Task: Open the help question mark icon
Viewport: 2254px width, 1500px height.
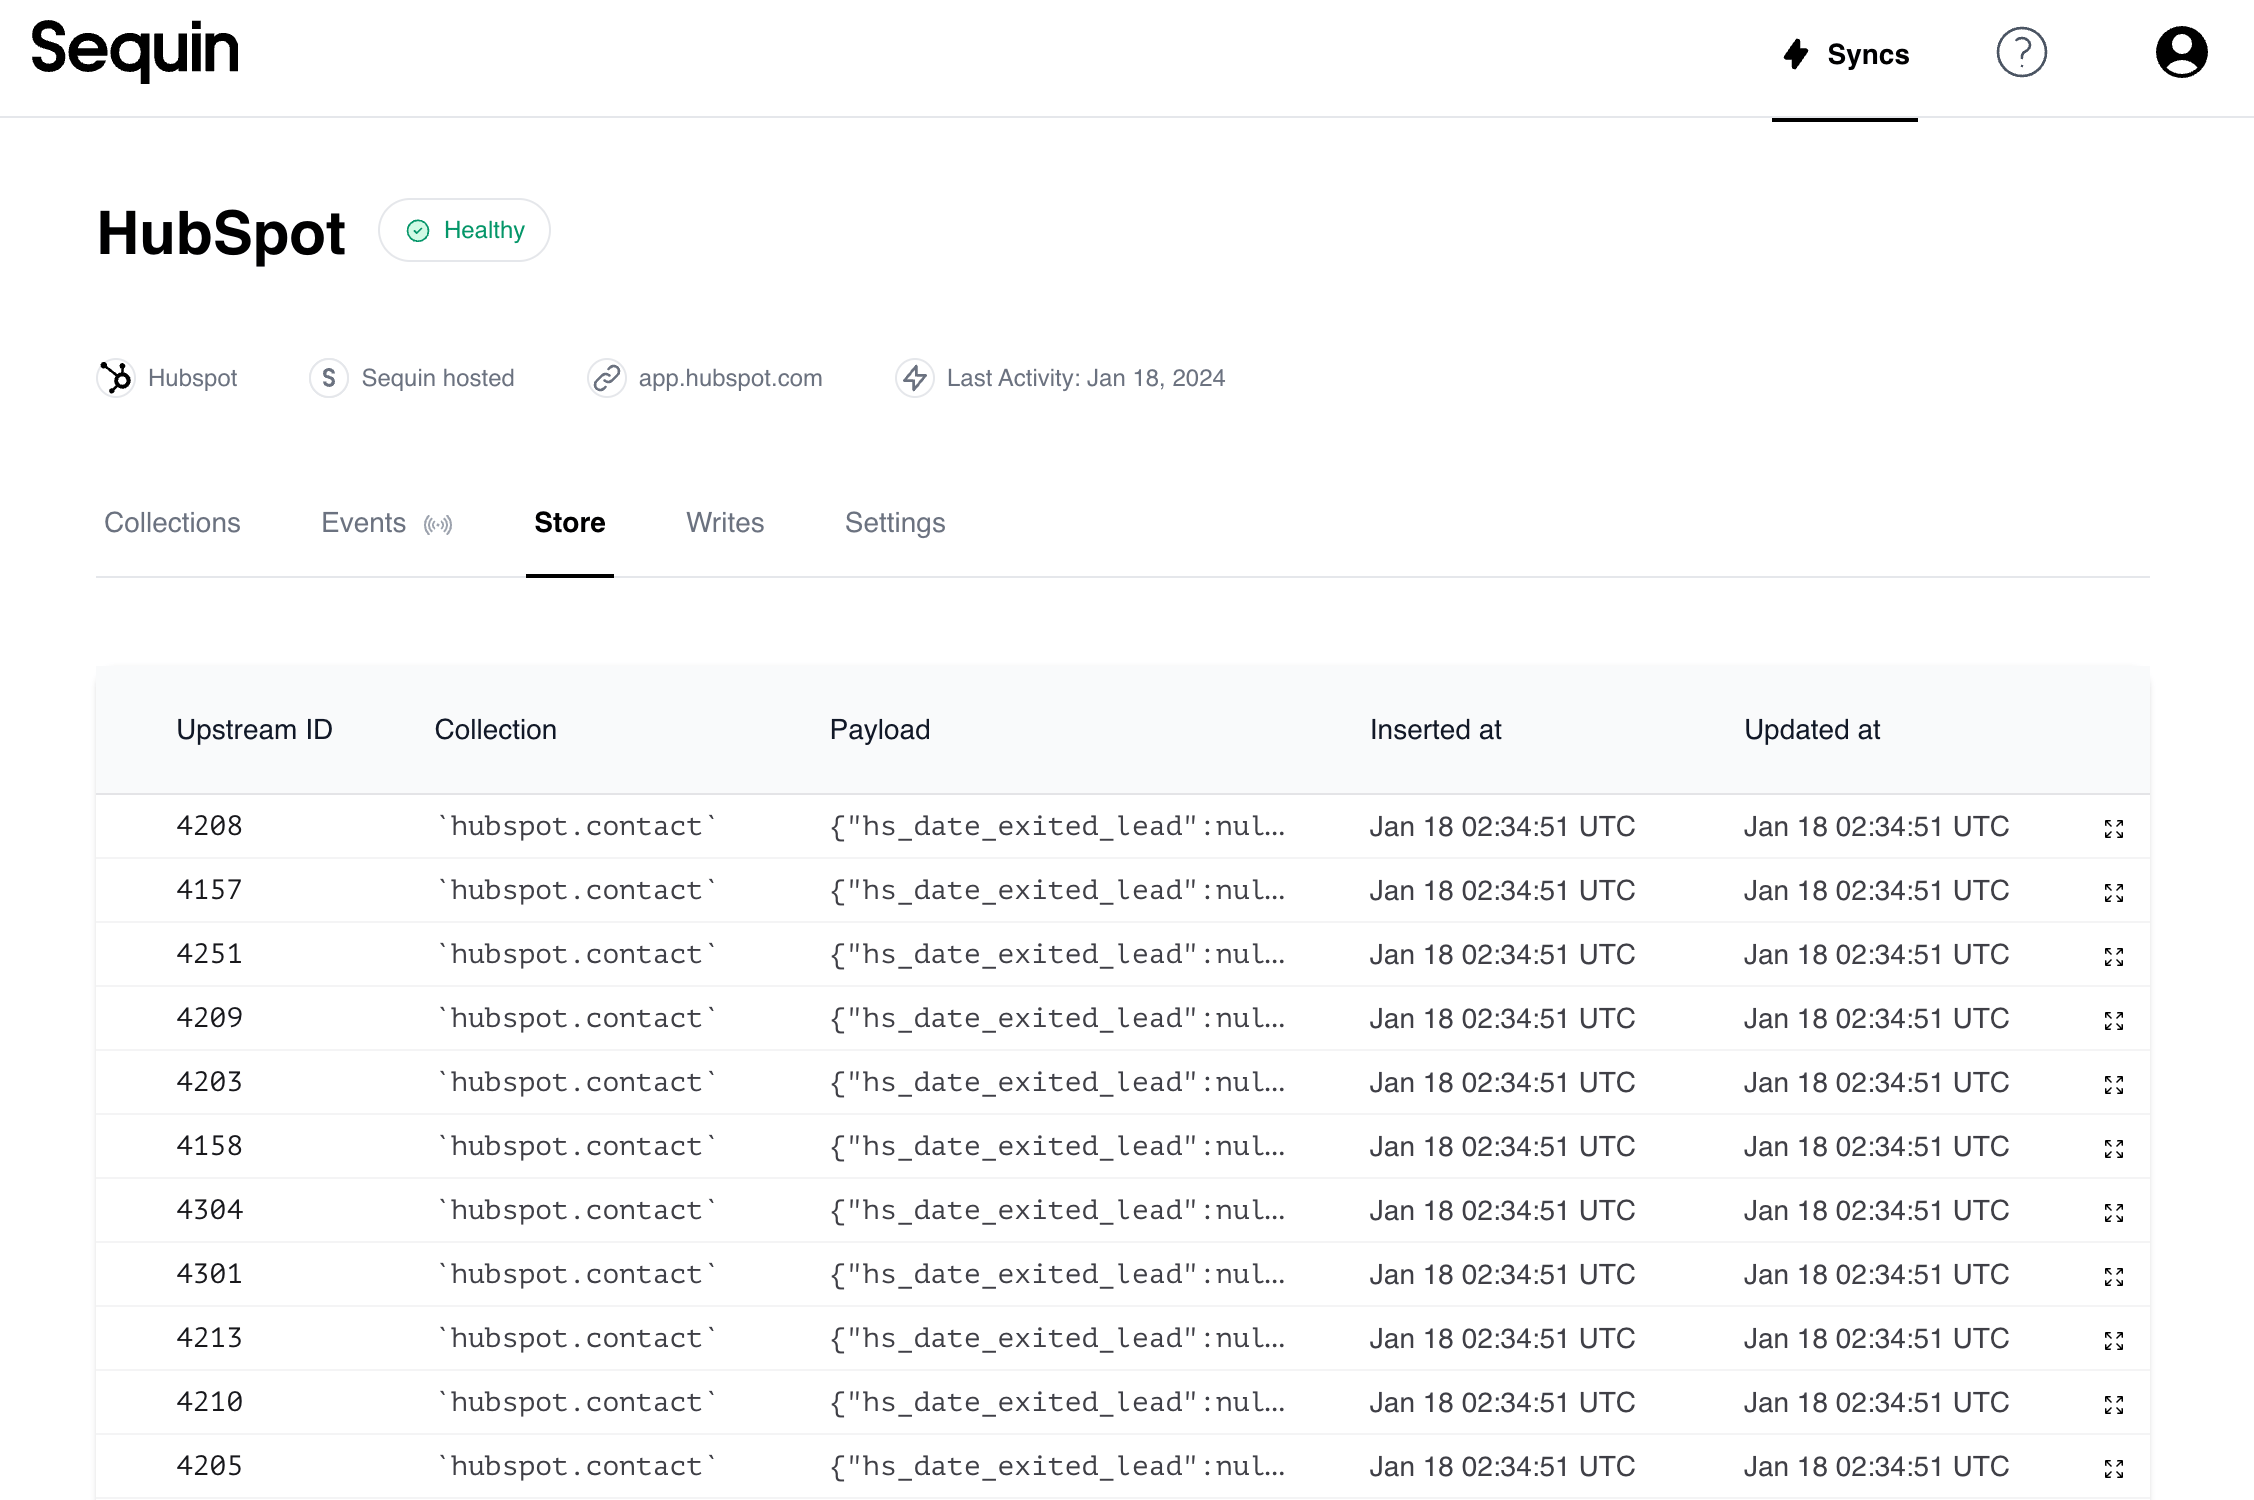Action: [2021, 53]
